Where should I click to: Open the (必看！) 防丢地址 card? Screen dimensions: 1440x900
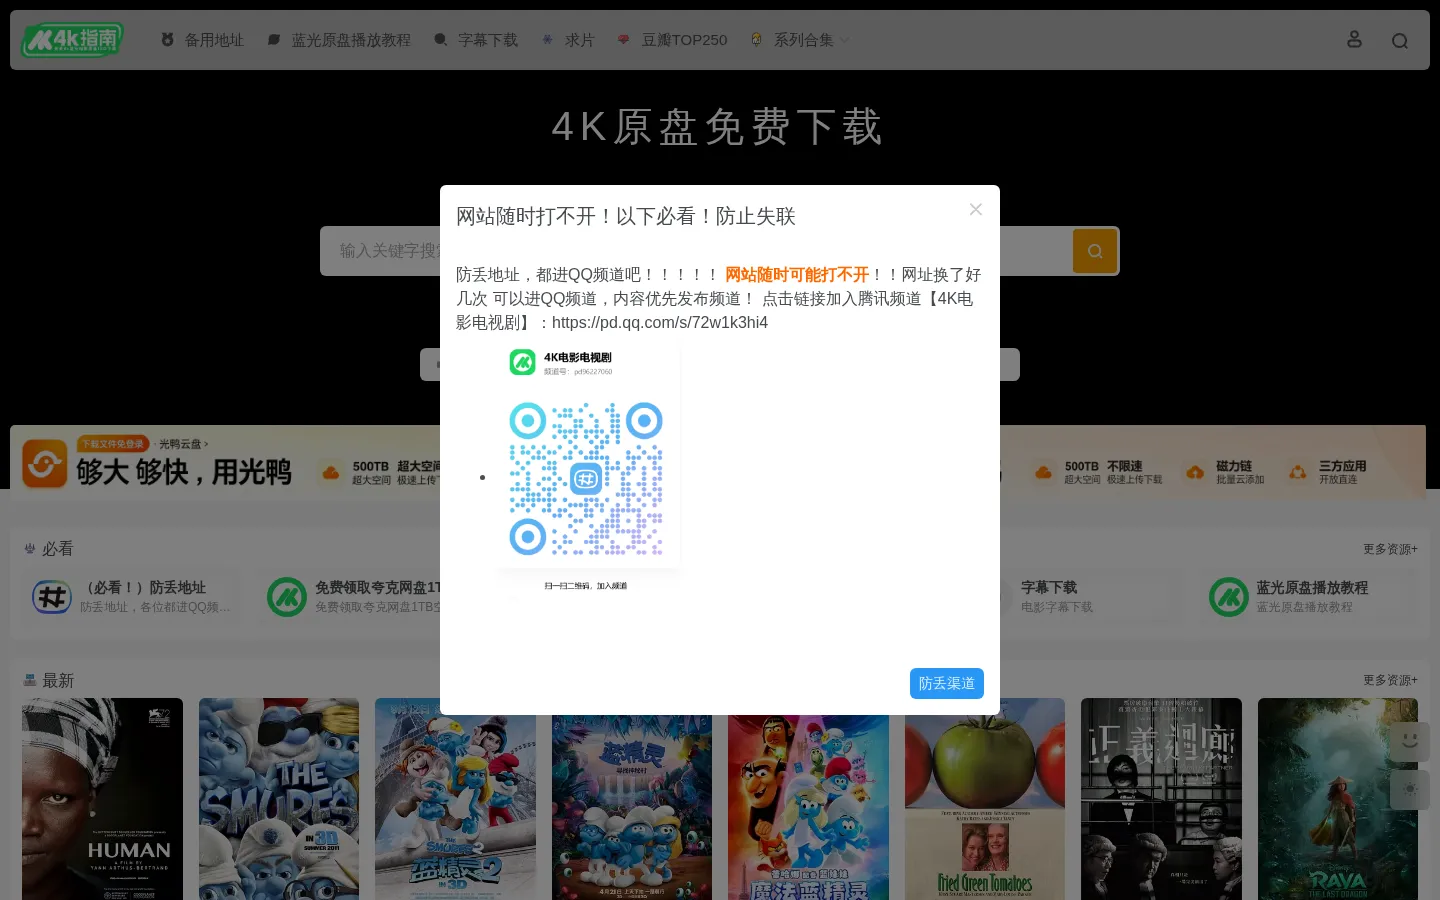click(x=133, y=597)
